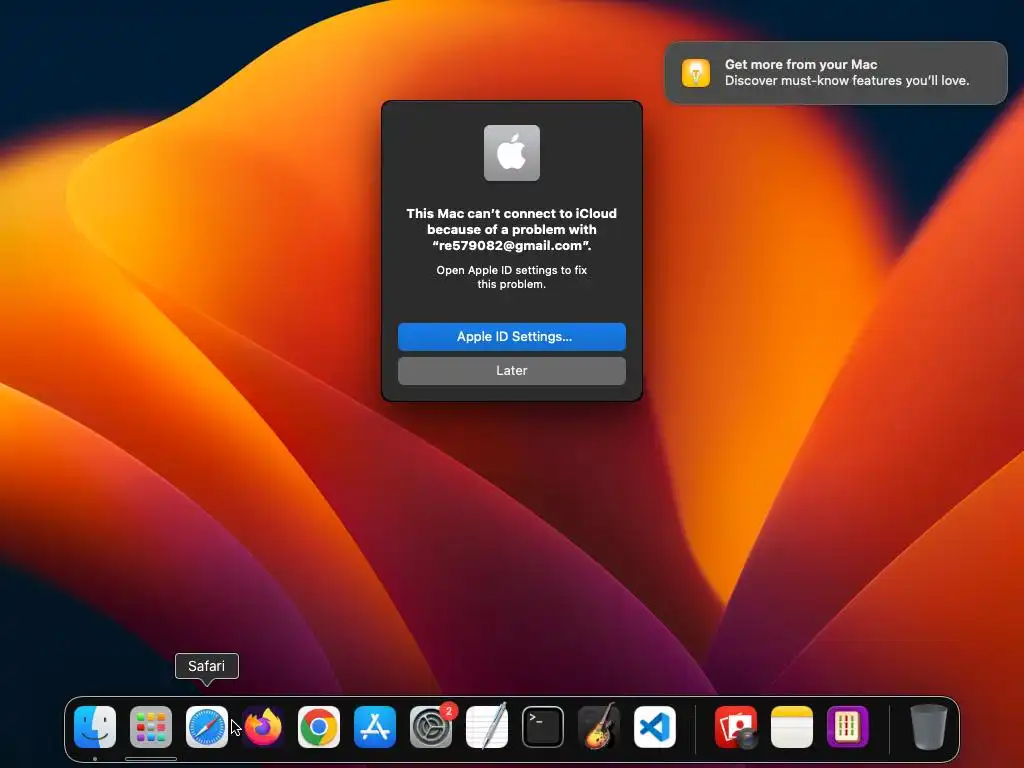This screenshot has width=1024, height=768.
Task: Open Launchpad in the dock
Action: (x=151, y=726)
